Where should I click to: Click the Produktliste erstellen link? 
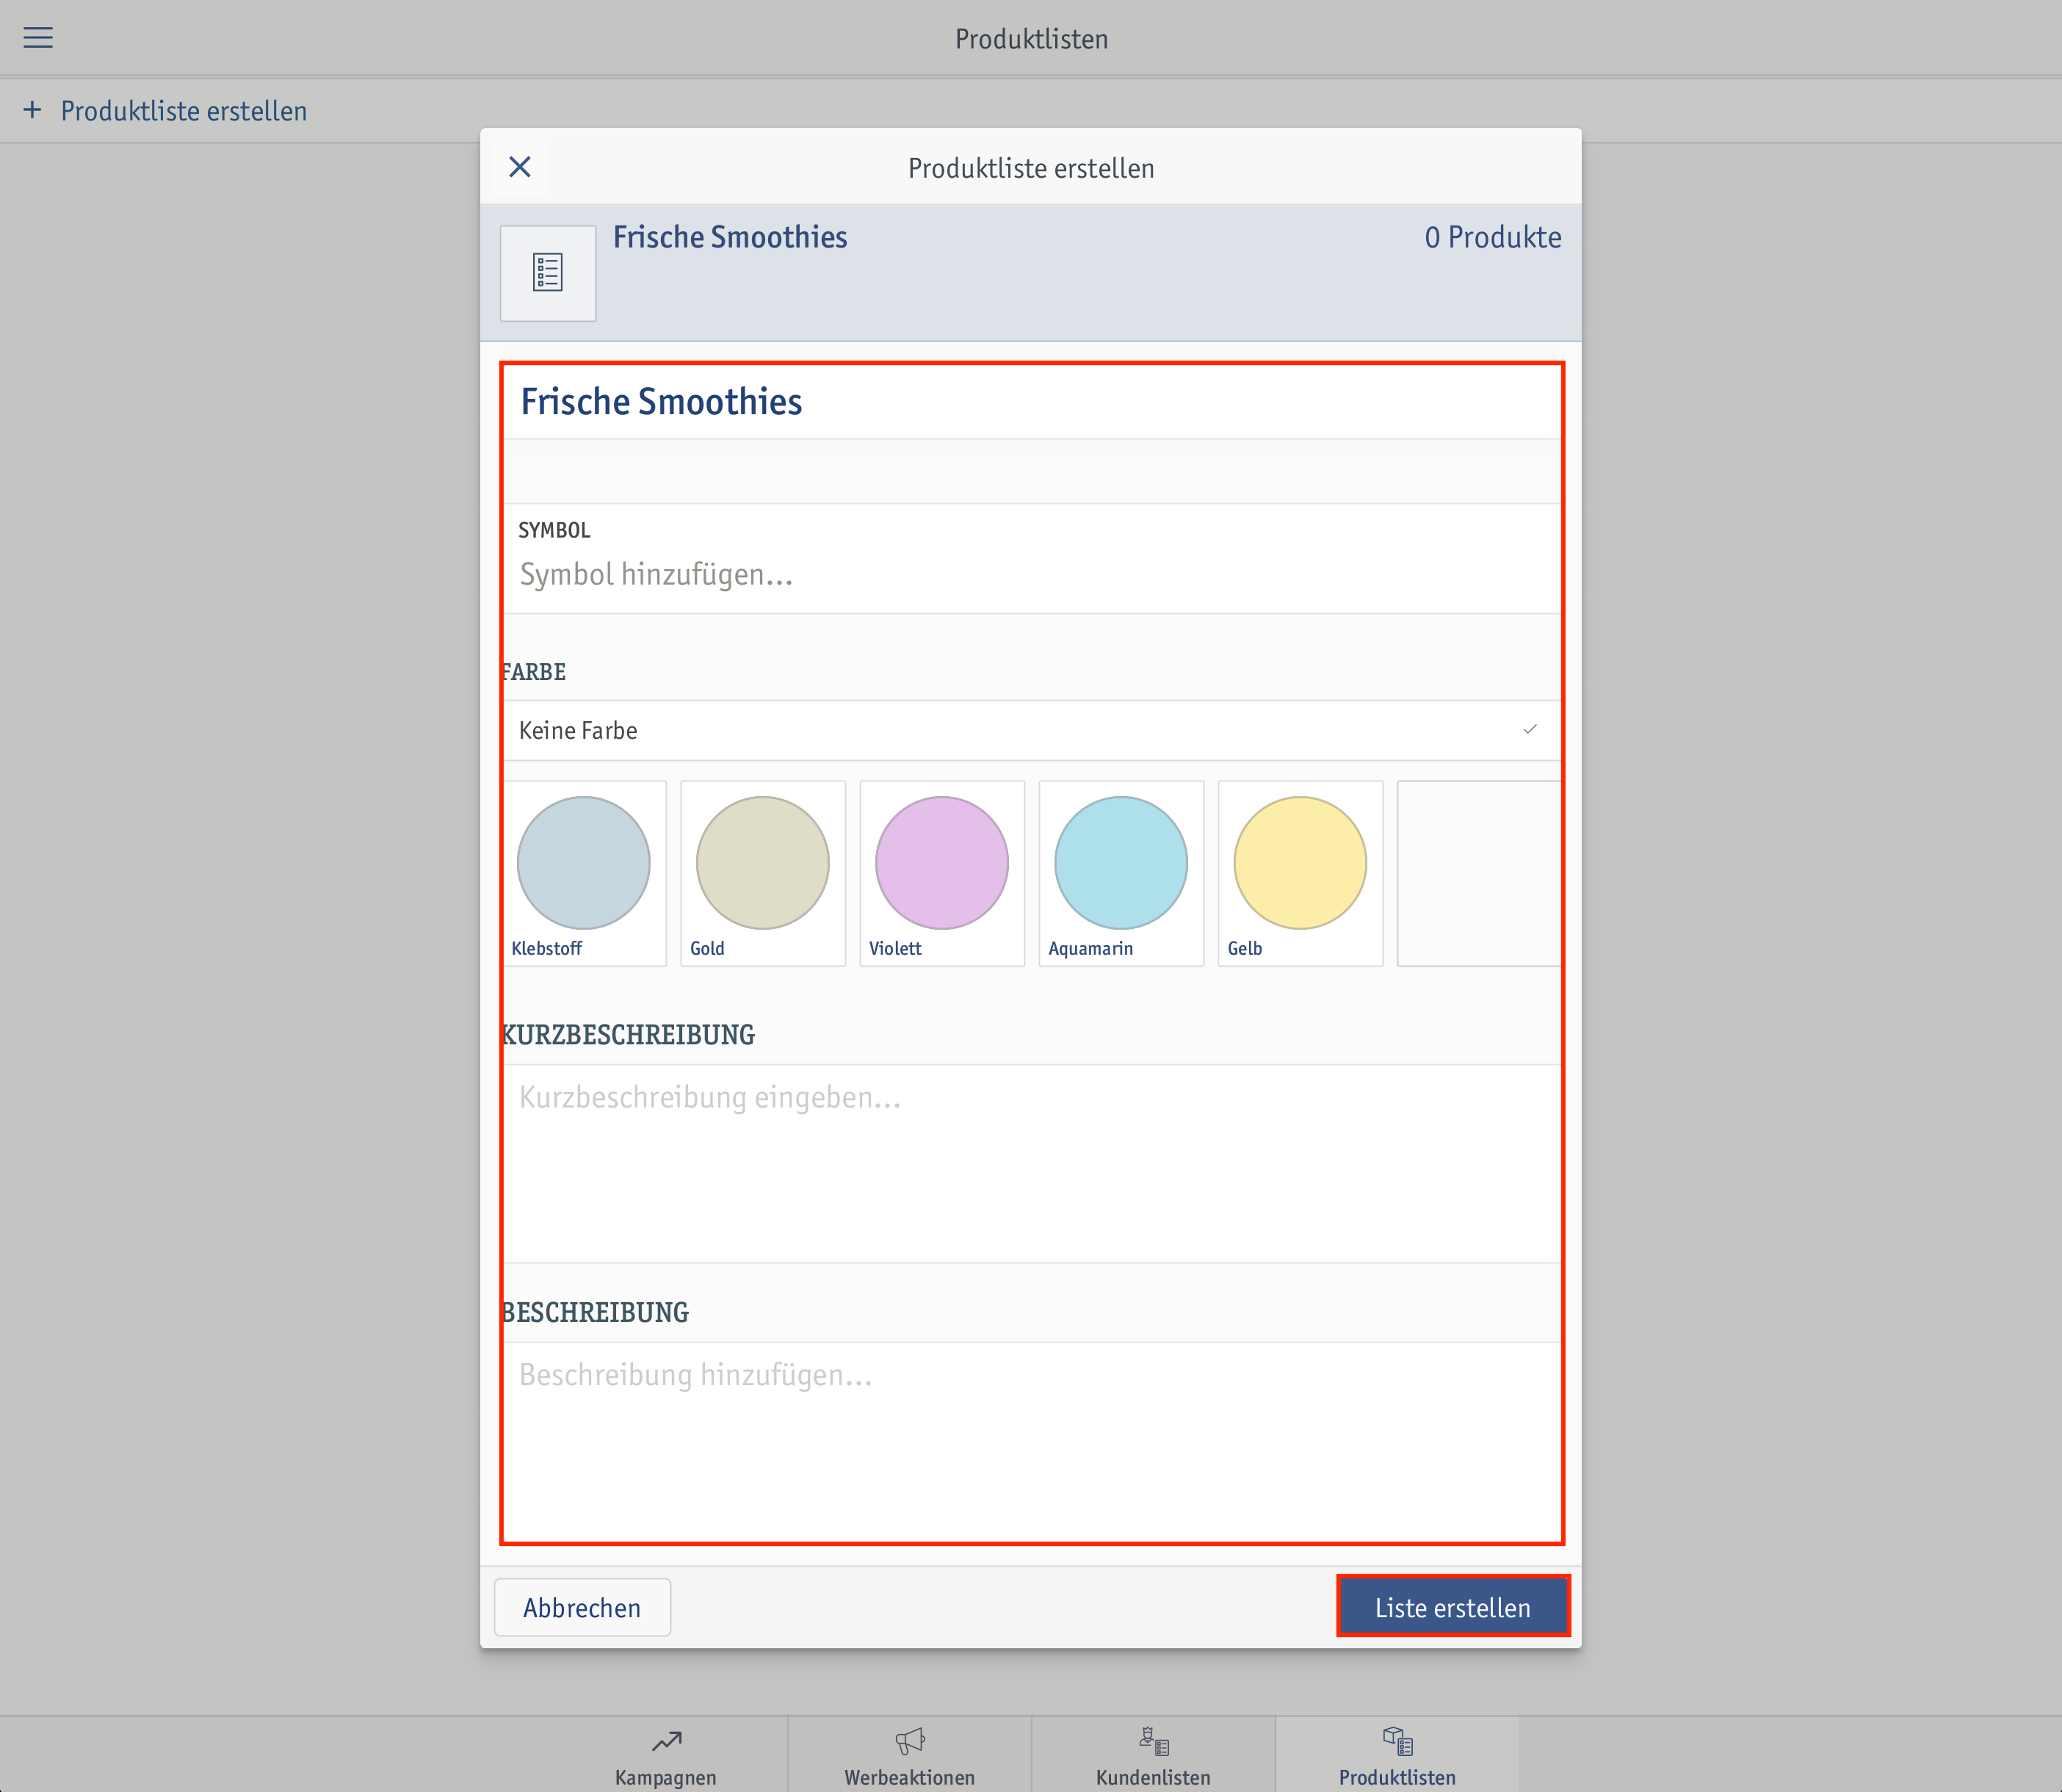(184, 111)
